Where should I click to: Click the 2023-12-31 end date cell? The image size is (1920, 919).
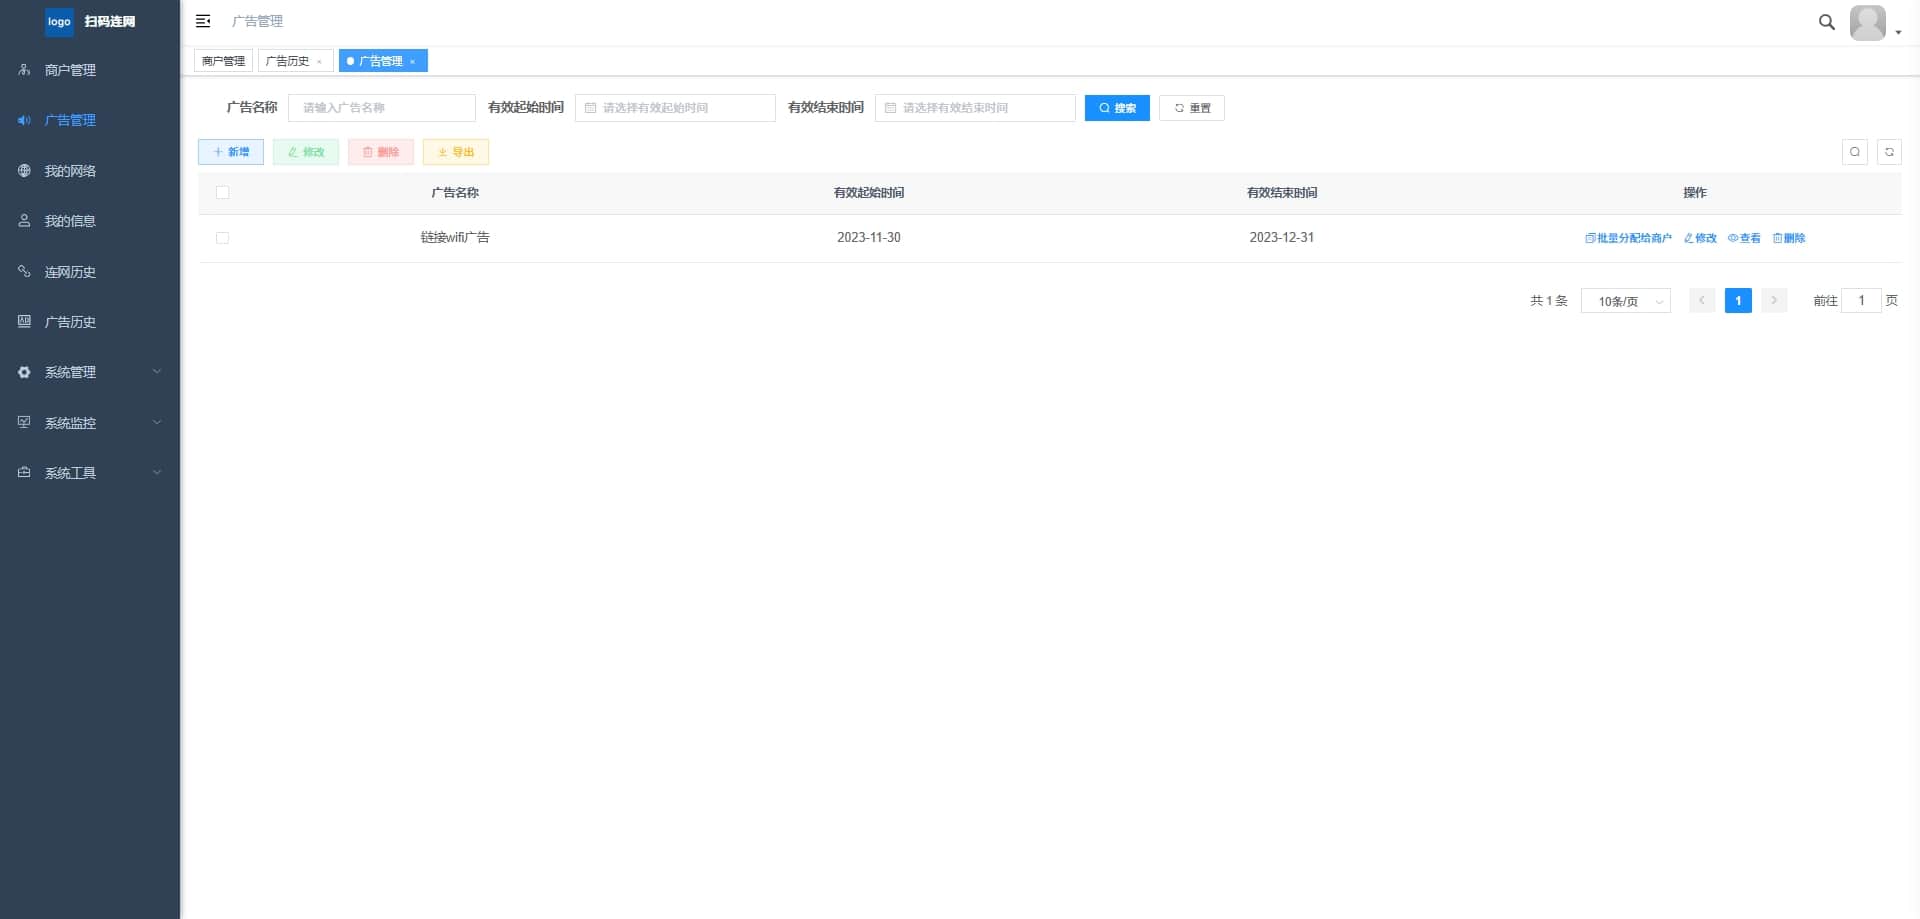pyautogui.click(x=1282, y=238)
